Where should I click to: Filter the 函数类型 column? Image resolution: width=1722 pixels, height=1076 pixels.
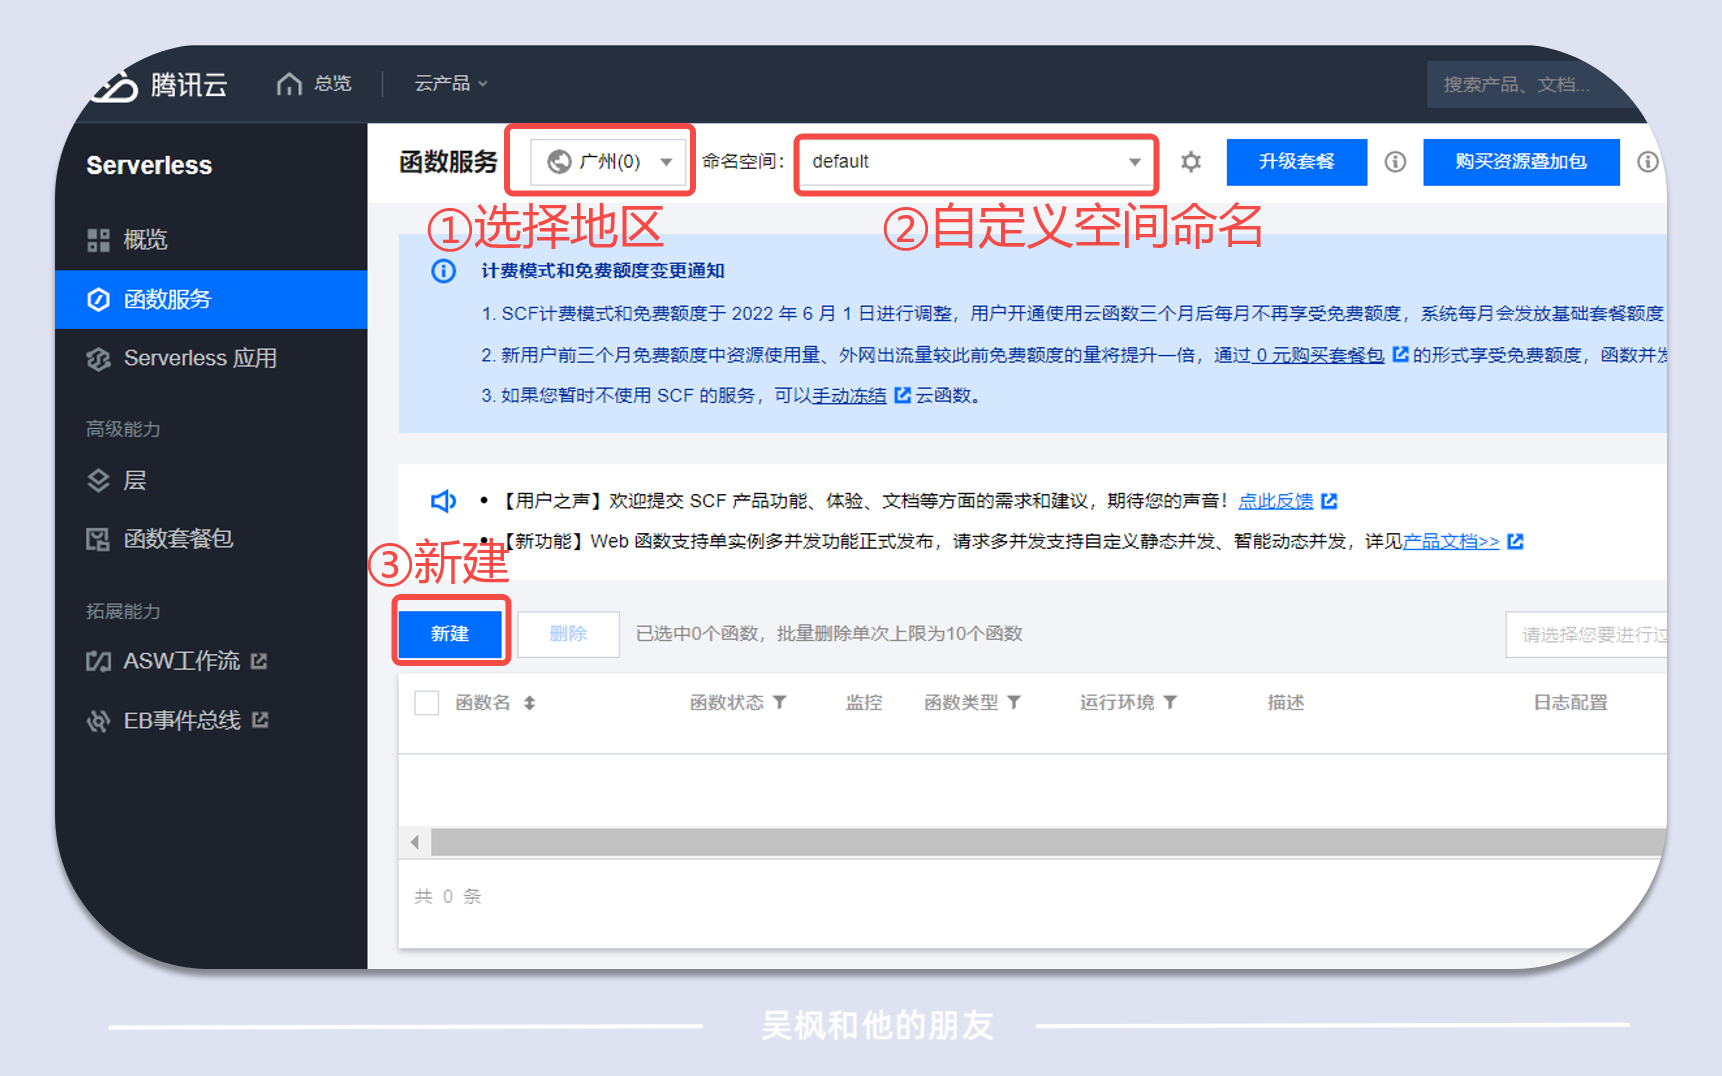pyautogui.click(x=1014, y=703)
